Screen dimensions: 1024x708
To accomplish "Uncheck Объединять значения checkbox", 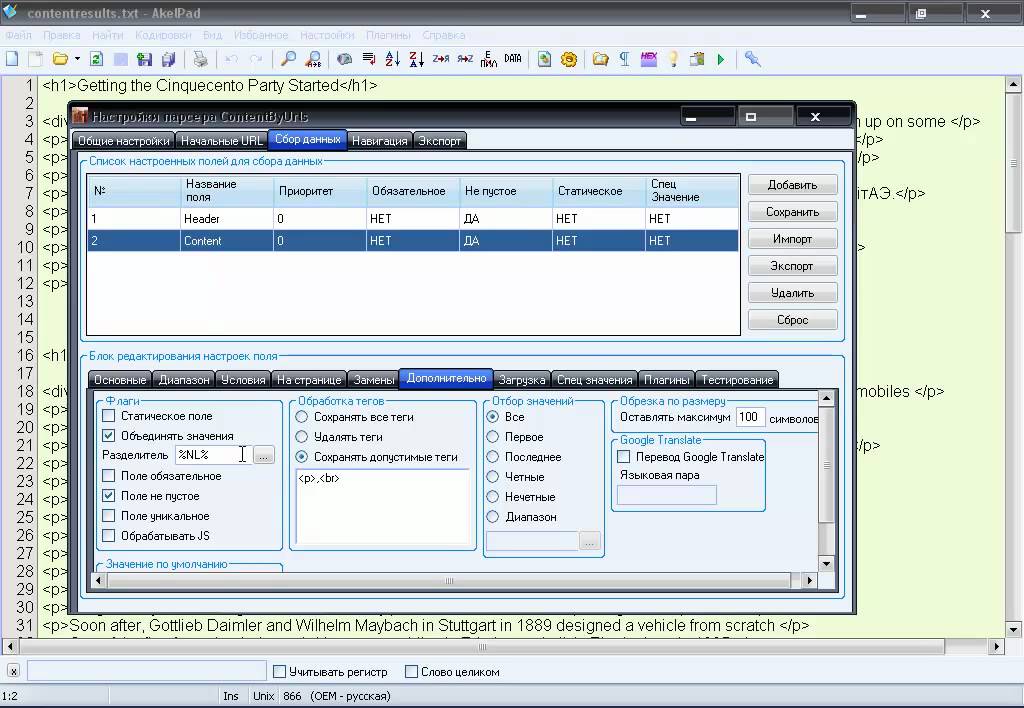I will coord(108,436).
